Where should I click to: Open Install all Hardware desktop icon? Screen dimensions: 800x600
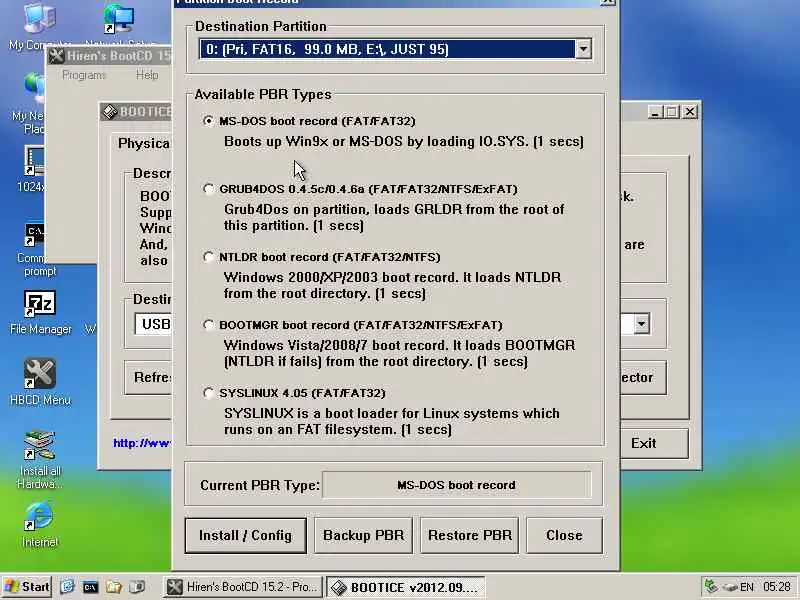(40, 460)
